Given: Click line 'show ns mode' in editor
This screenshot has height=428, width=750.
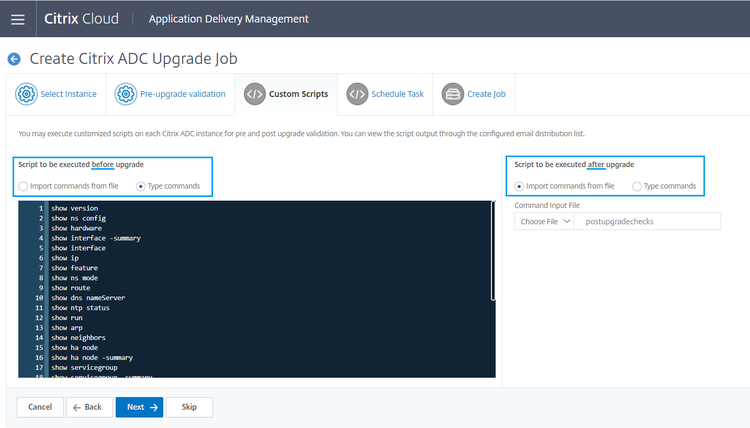Looking at the screenshot, I should click(75, 278).
